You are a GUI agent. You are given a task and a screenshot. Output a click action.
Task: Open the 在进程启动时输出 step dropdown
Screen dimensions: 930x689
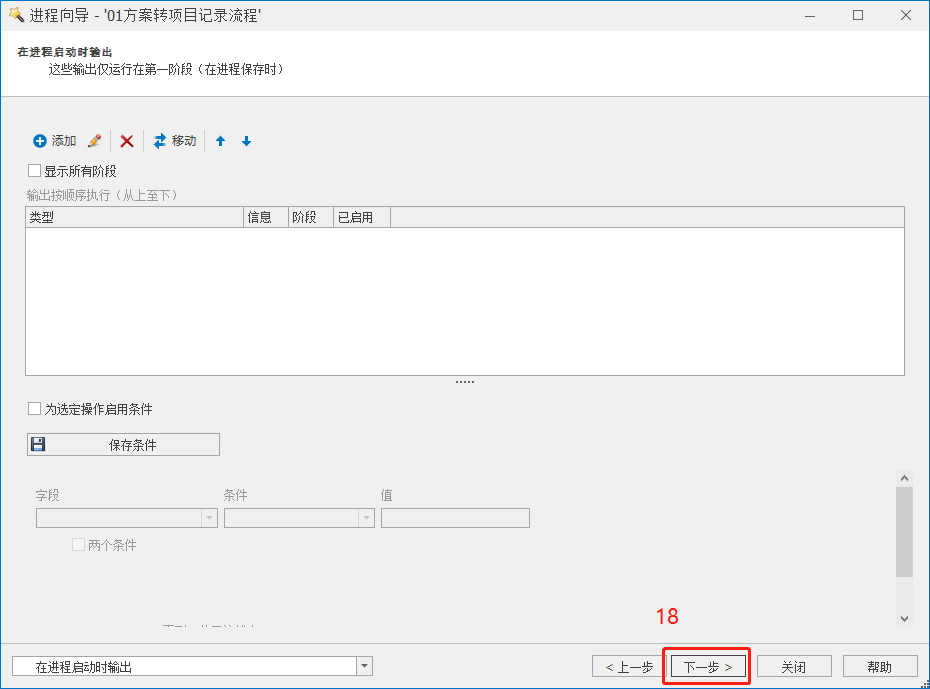tap(364, 666)
